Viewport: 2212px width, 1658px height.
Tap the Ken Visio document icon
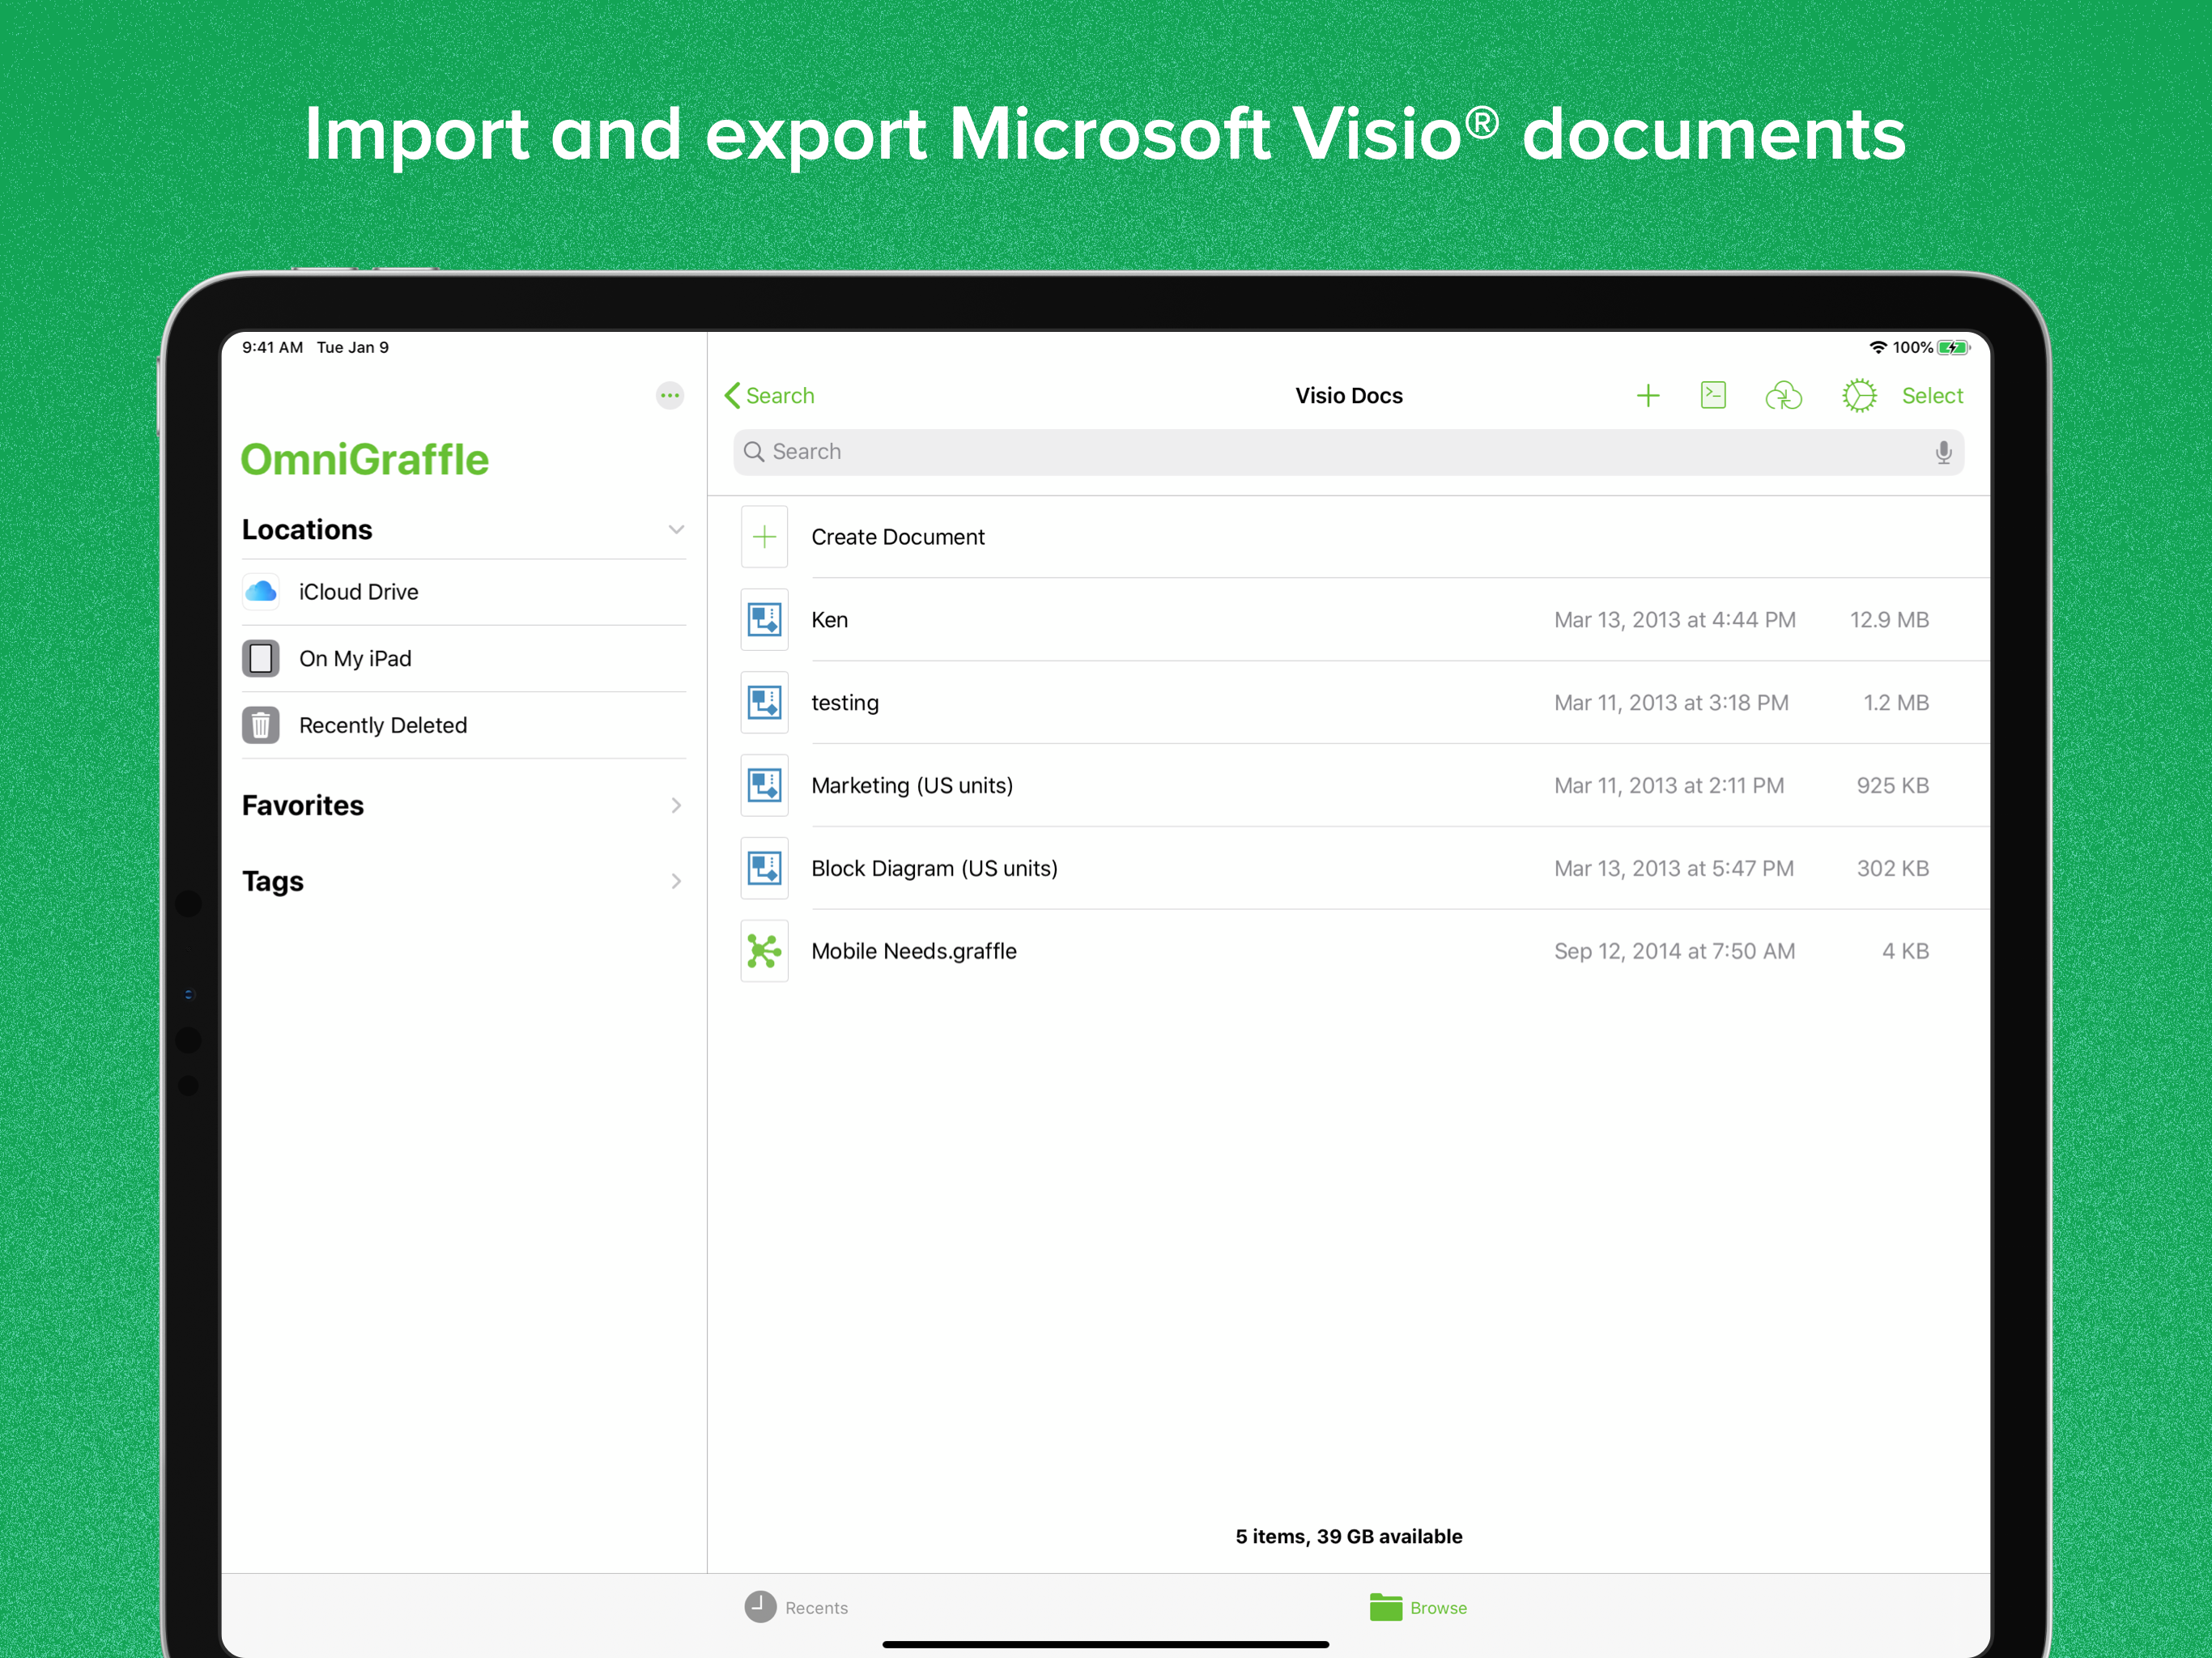[764, 620]
